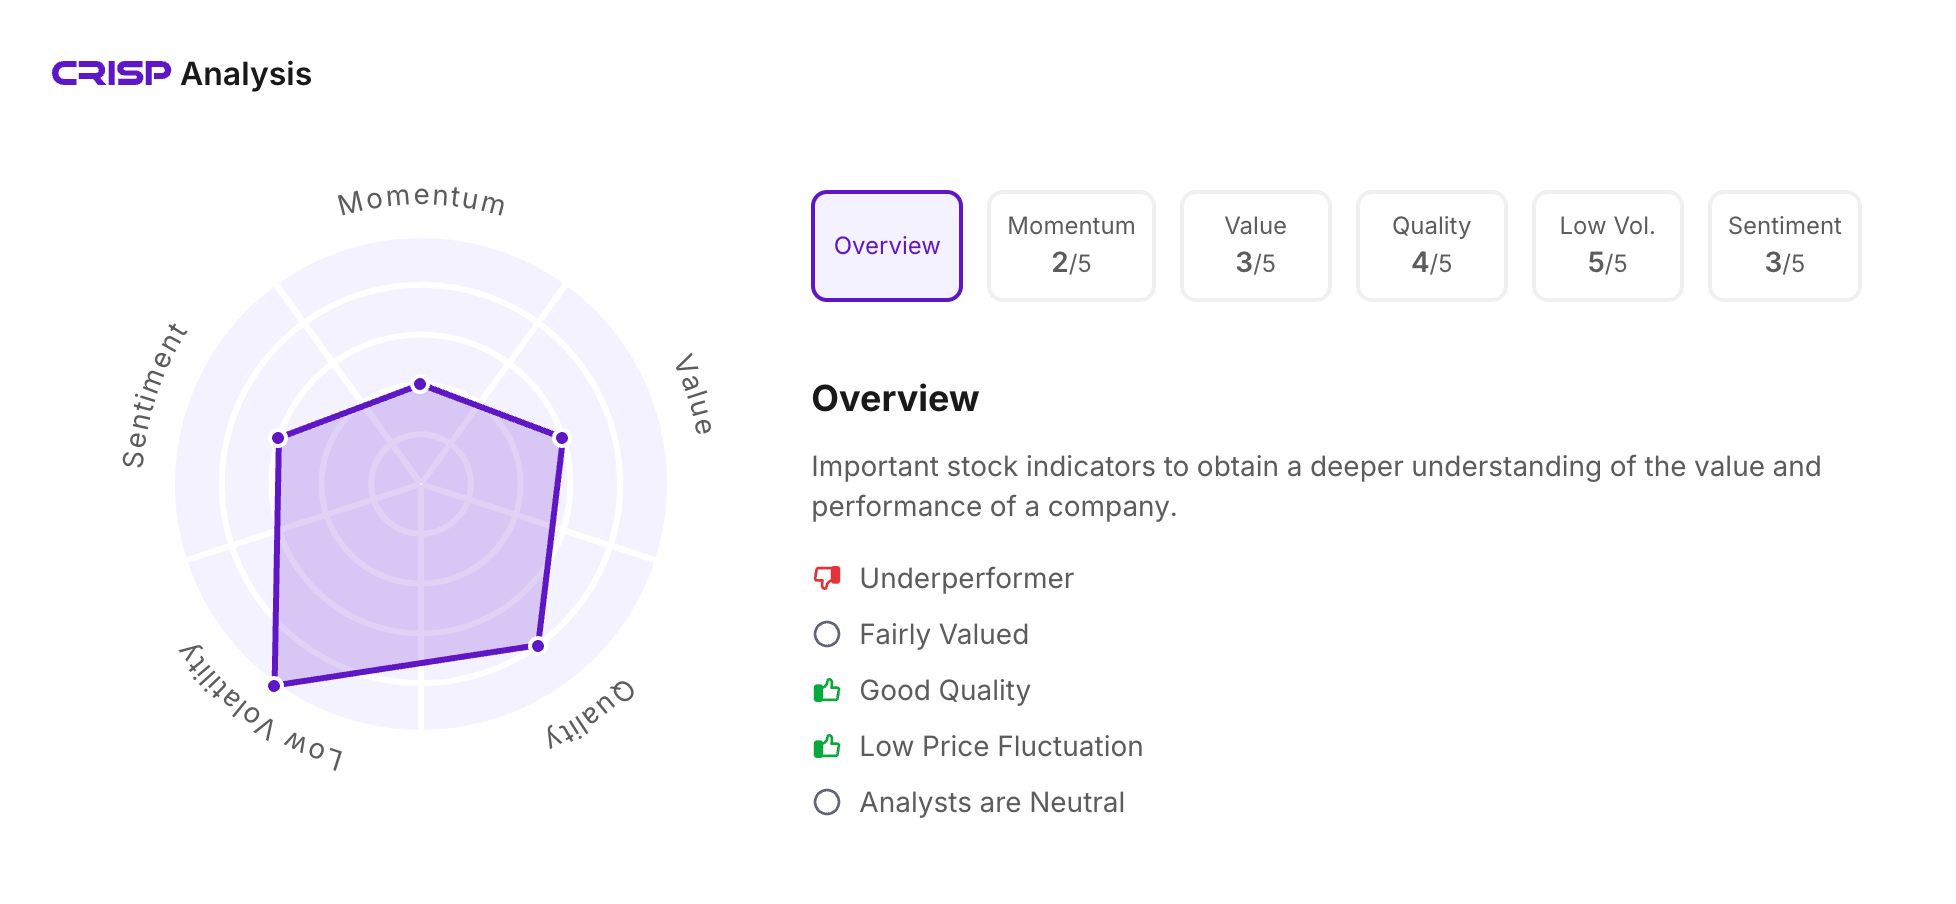1956x904 pixels.
Task: Switch to the Value 3/5 tab
Action: pyautogui.click(x=1255, y=246)
